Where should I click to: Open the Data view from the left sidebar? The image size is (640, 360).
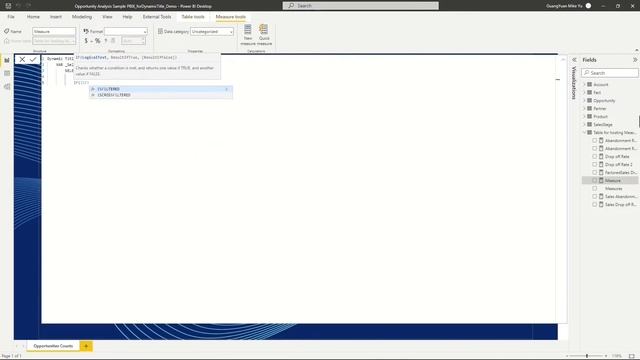point(7,73)
